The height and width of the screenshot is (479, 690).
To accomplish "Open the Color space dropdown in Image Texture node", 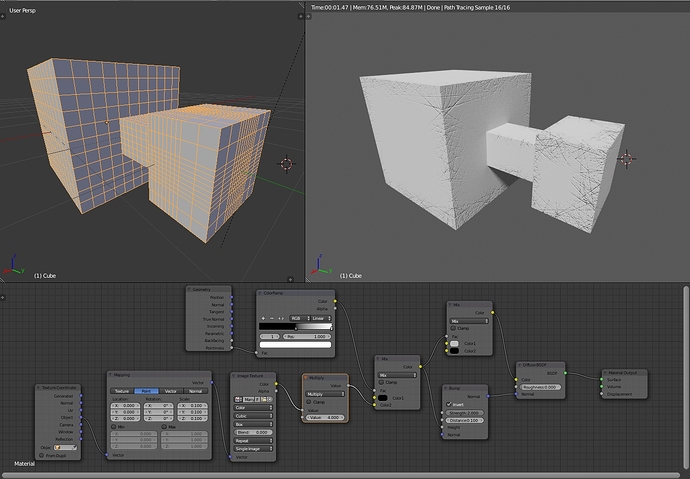I will click(x=253, y=408).
